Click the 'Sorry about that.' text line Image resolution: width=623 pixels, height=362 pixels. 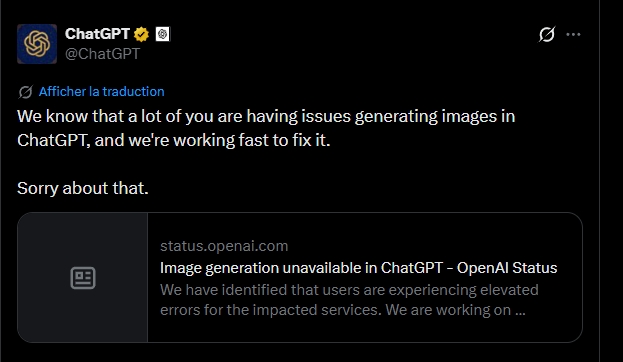[83, 188]
